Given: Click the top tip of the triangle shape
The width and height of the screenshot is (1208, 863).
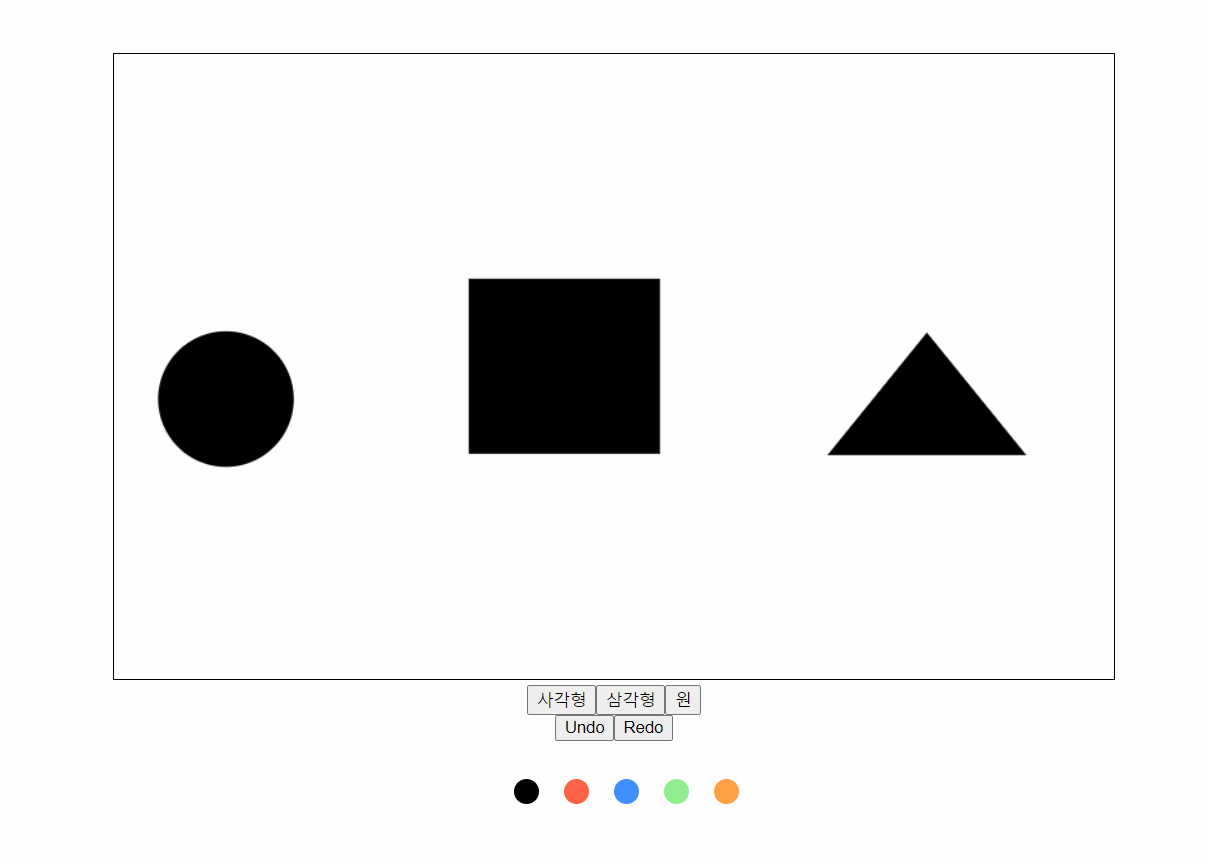Looking at the screenshot, I should [x=927, y=337].
